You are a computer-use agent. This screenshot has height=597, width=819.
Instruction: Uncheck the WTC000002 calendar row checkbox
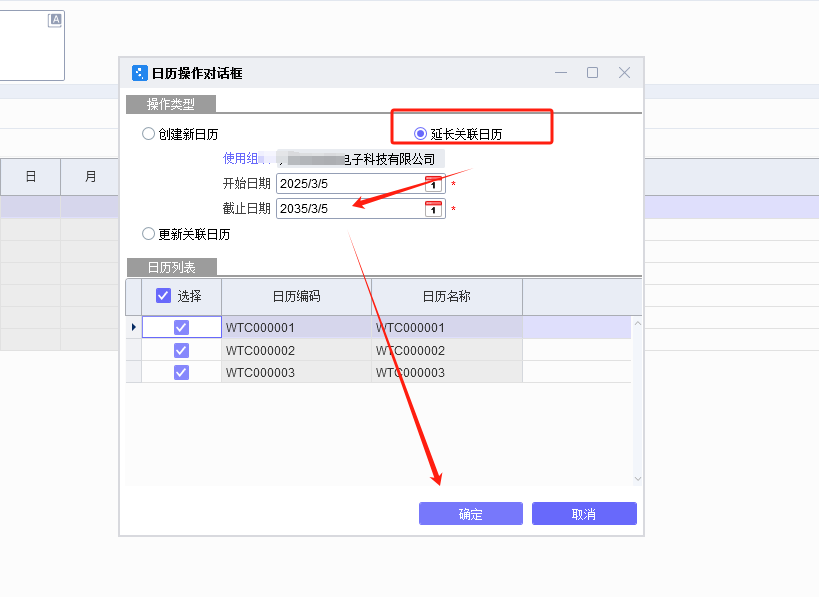coord(182,350)
